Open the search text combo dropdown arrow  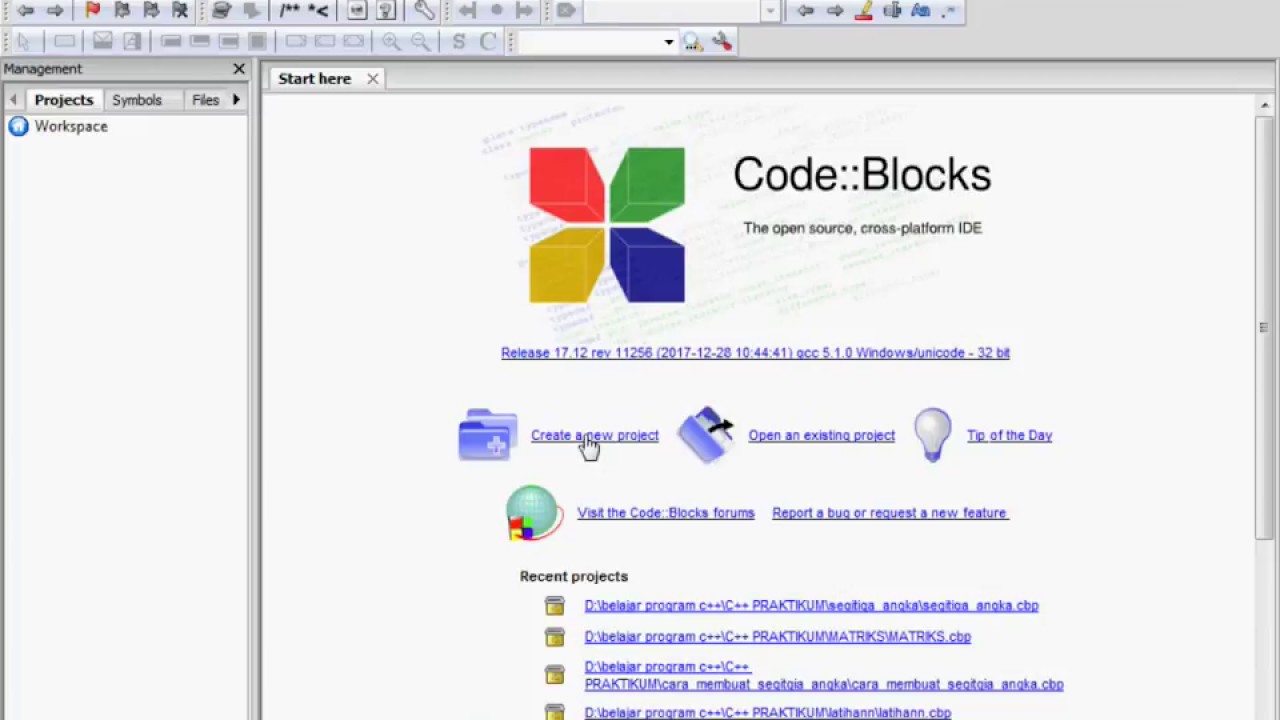(x=668, y=42)
